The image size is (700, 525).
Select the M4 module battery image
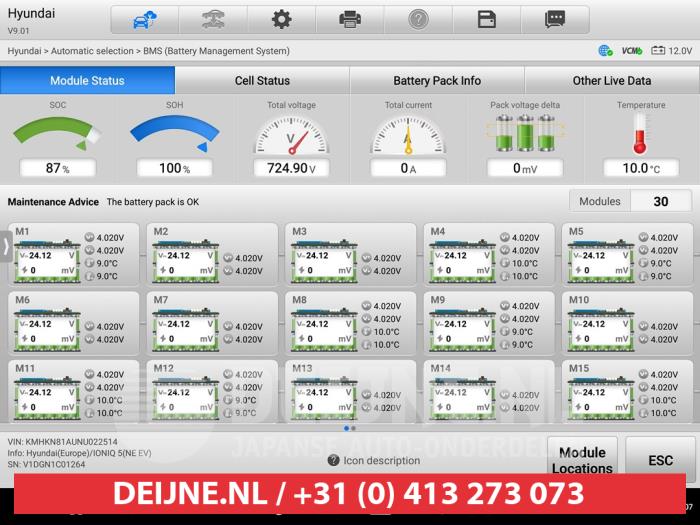point(462,261)
